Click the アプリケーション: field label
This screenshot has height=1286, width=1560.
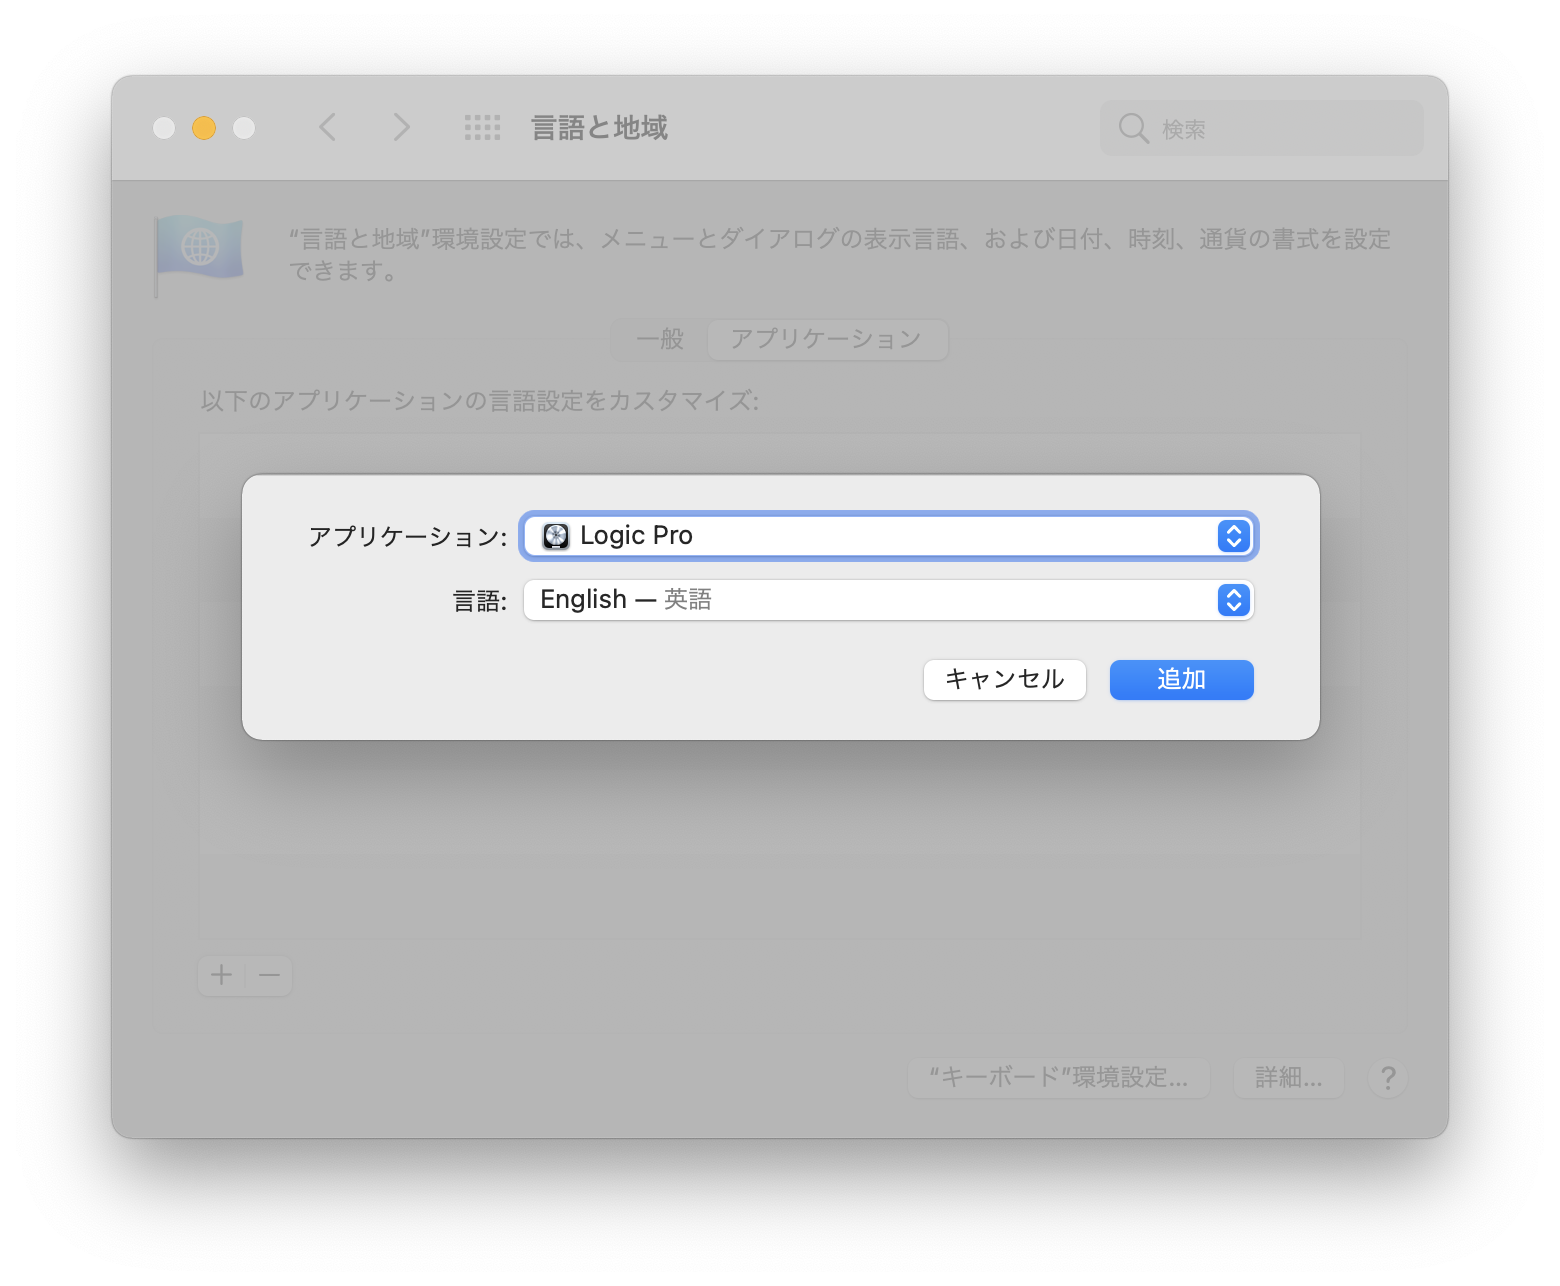click(408, 537)
